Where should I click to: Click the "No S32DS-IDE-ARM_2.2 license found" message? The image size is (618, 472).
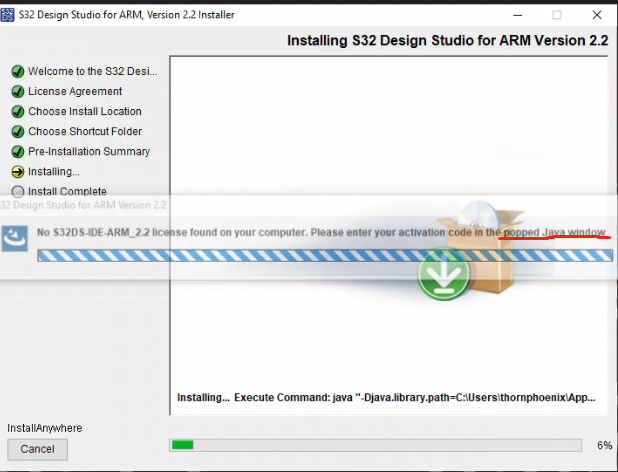[321, 232]
